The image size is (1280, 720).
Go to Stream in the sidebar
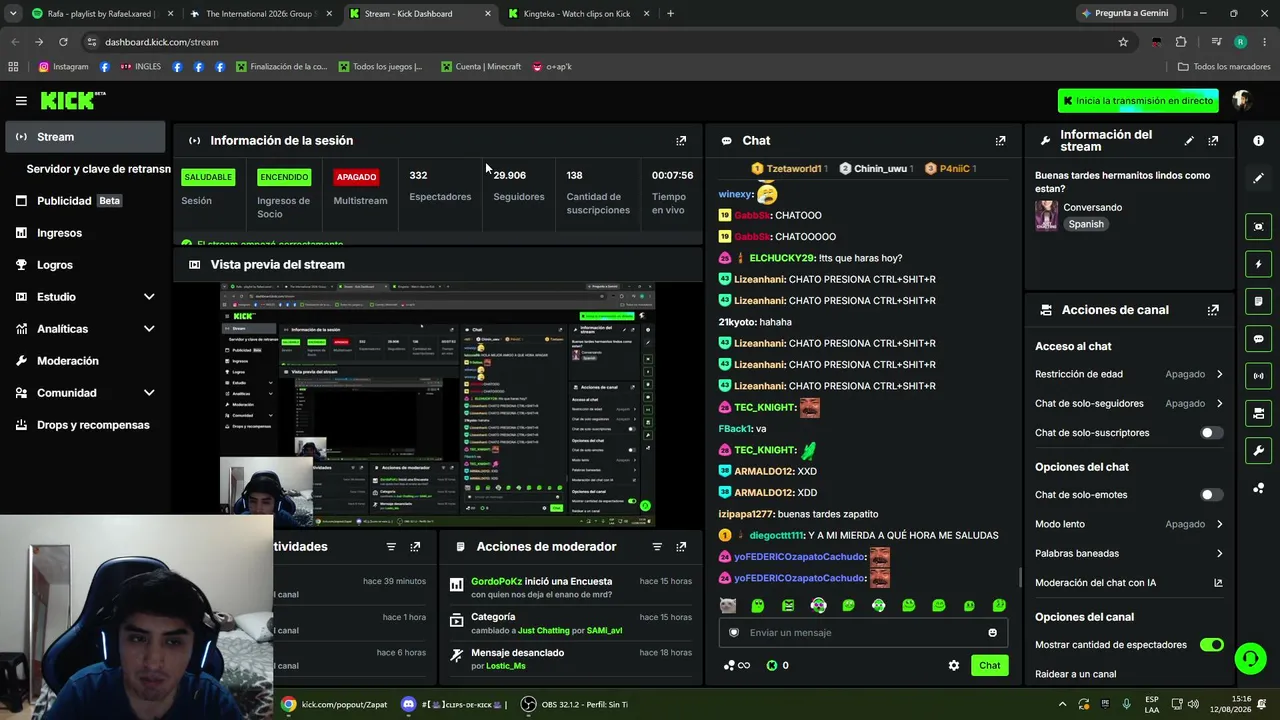(86, 137)
